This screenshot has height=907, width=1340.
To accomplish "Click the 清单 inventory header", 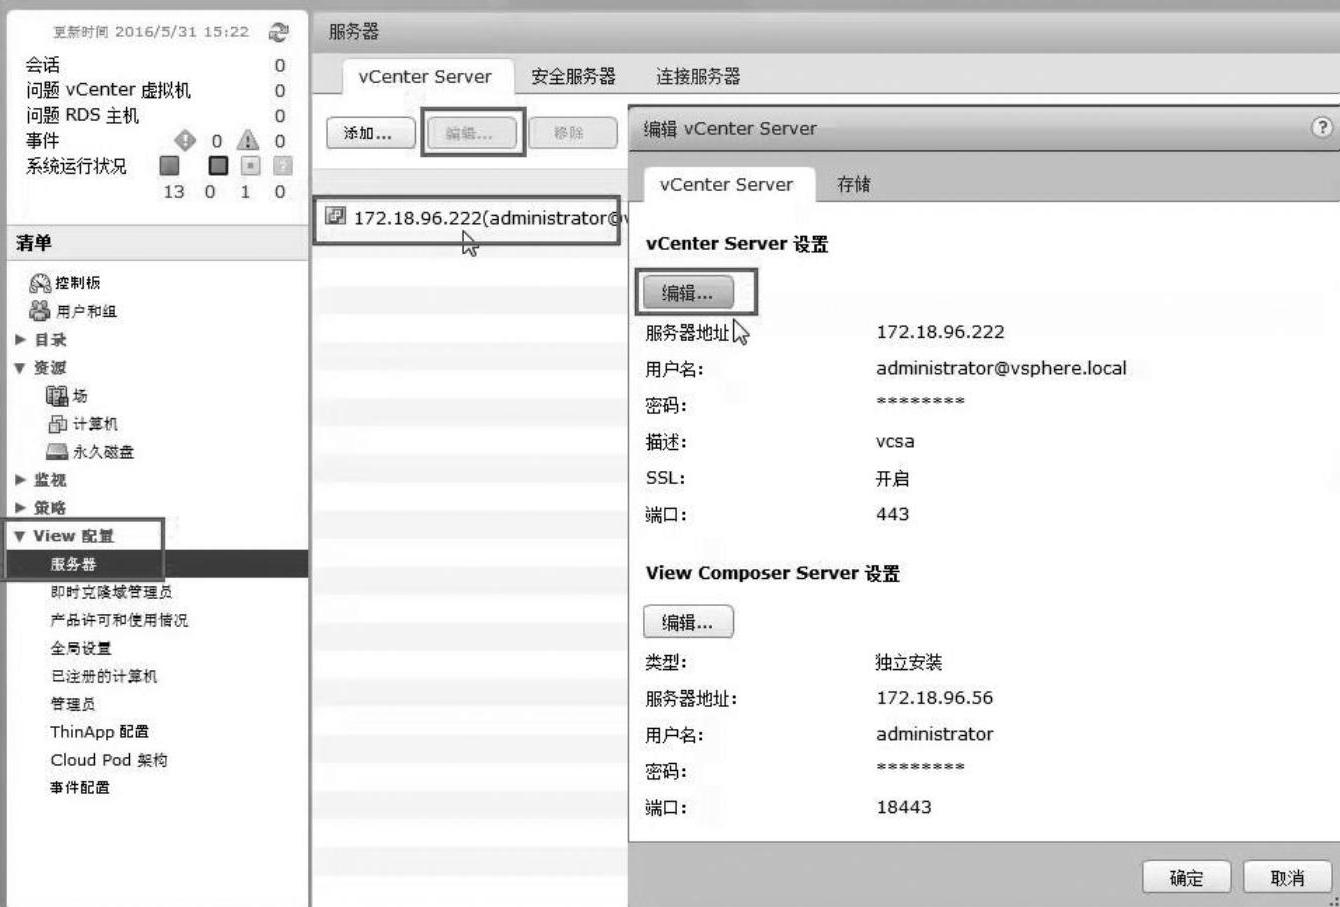I will tap(34, 243).
